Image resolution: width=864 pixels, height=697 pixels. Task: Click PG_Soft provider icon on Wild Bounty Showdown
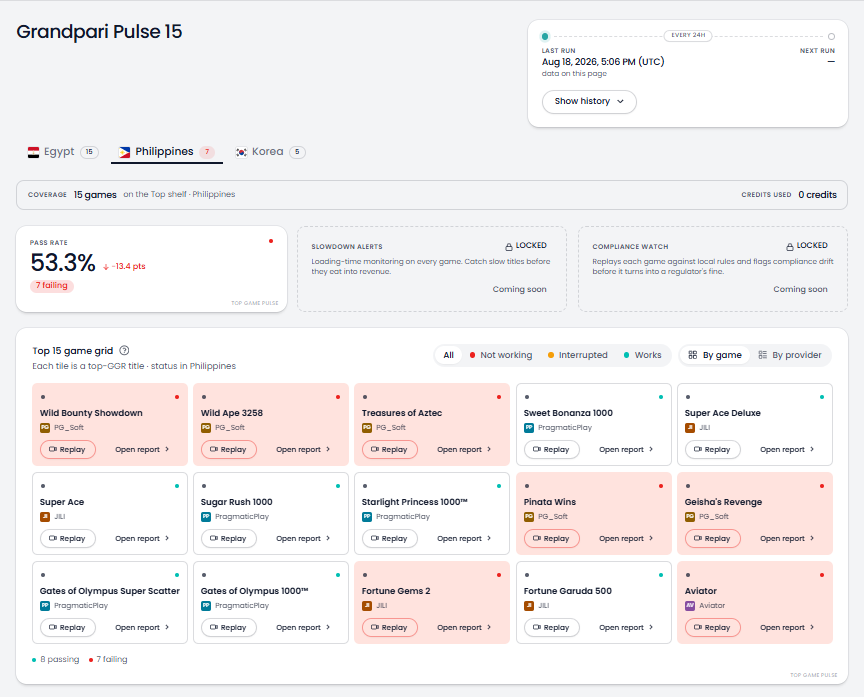pos(45,428)
